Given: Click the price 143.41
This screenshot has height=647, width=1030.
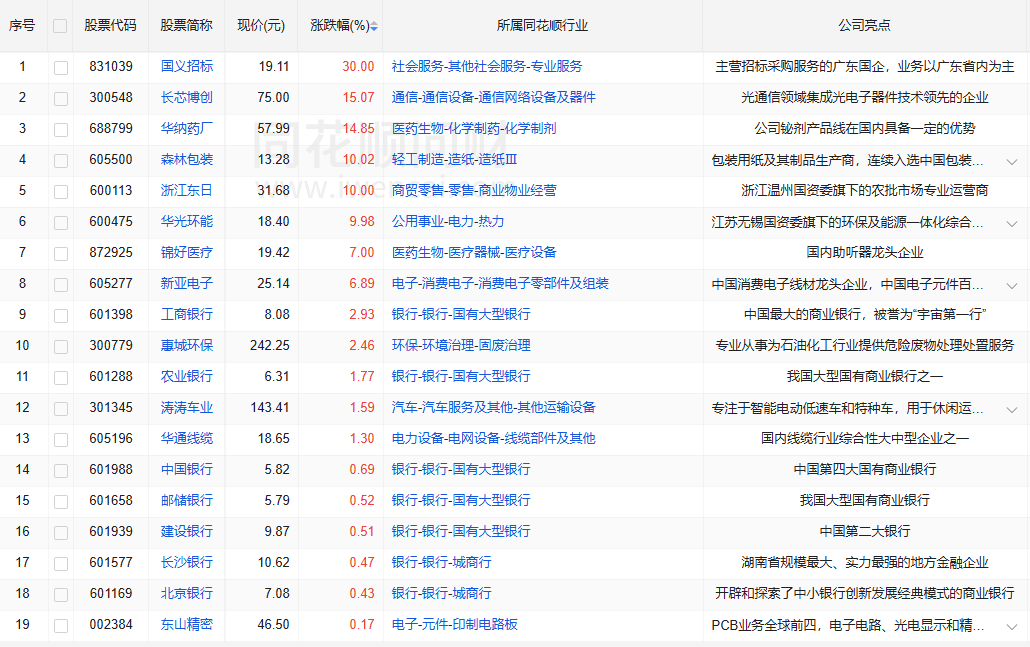Looking at the screenshot, I should click(x=270, y=407).
